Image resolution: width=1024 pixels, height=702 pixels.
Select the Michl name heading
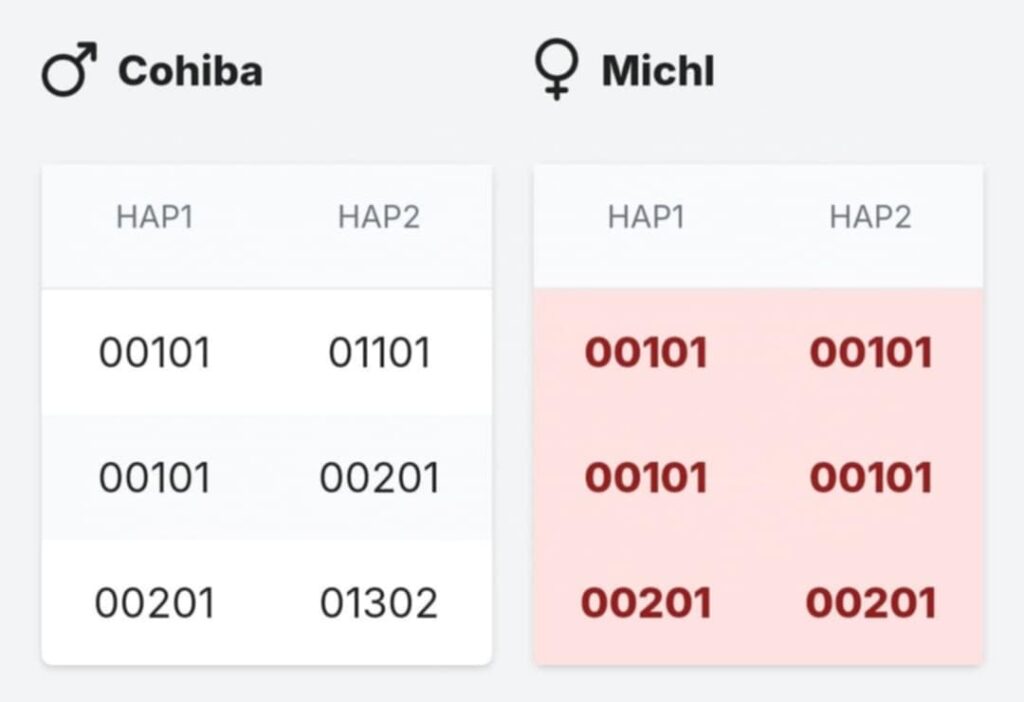(x=658, y=71)
